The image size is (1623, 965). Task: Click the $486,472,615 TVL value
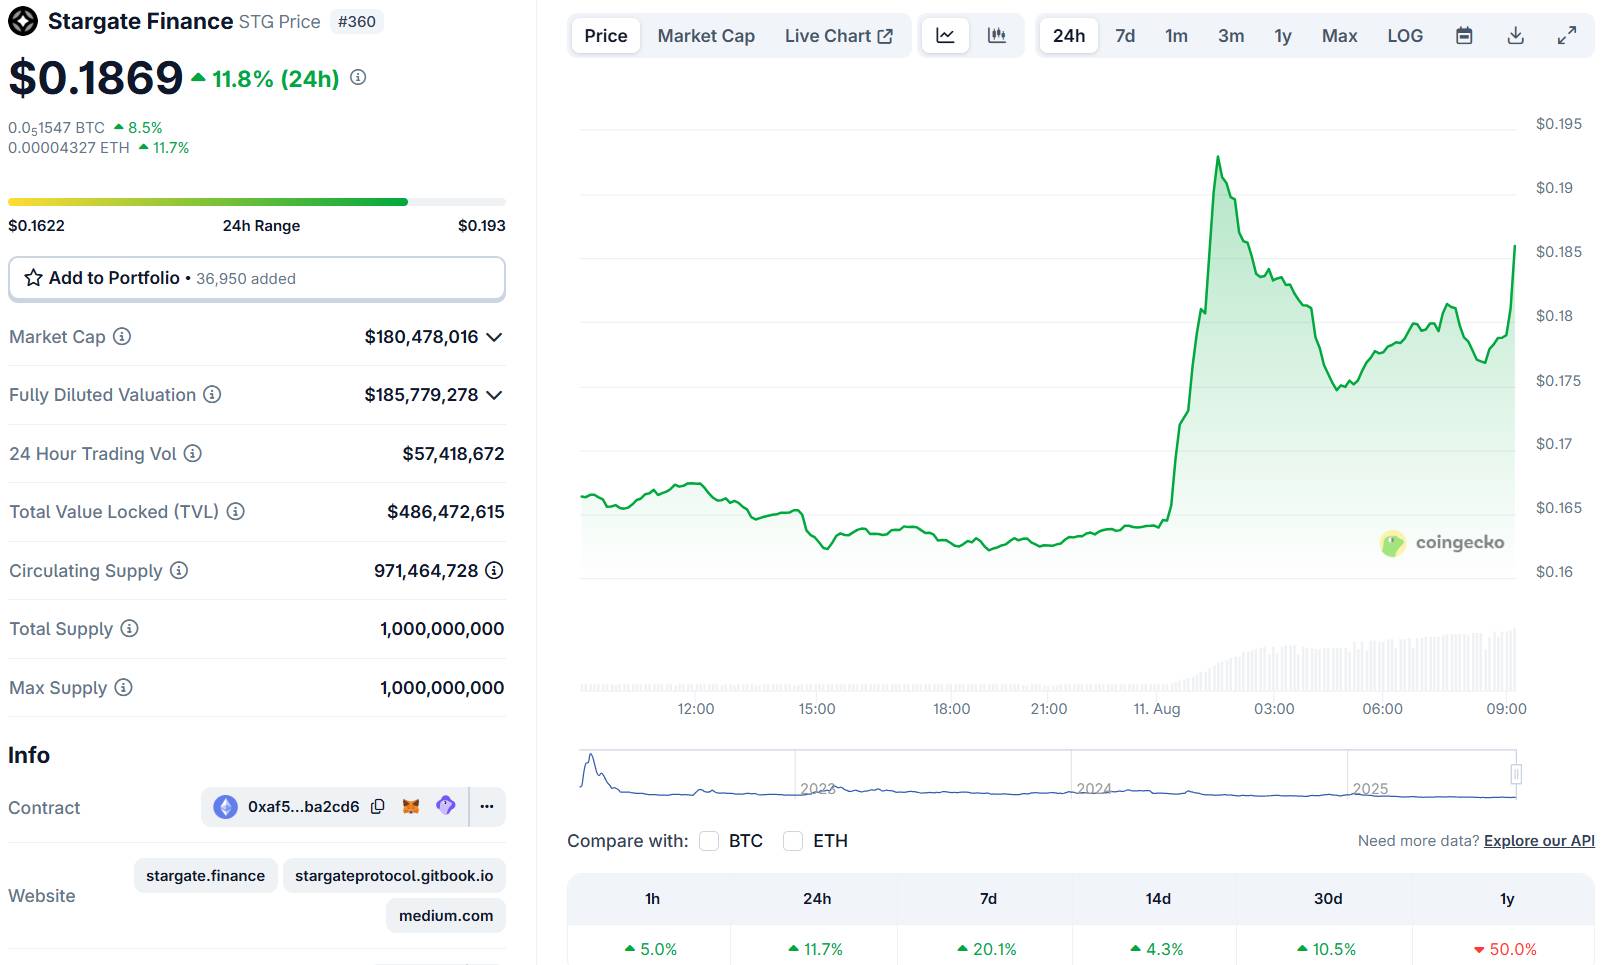click(446, 512)
